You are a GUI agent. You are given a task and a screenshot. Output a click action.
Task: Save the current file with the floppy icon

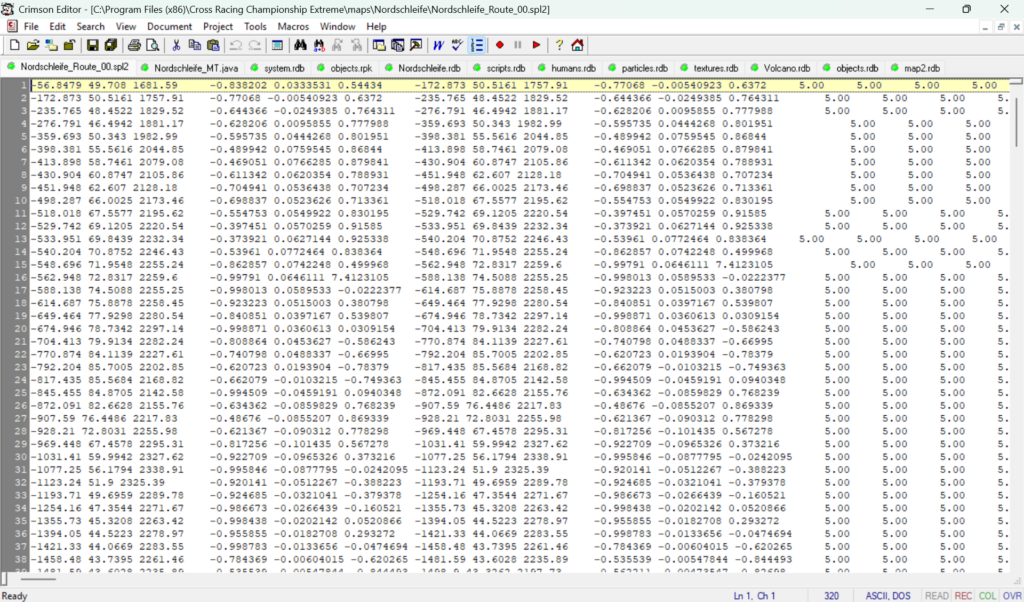pos(93,45)
